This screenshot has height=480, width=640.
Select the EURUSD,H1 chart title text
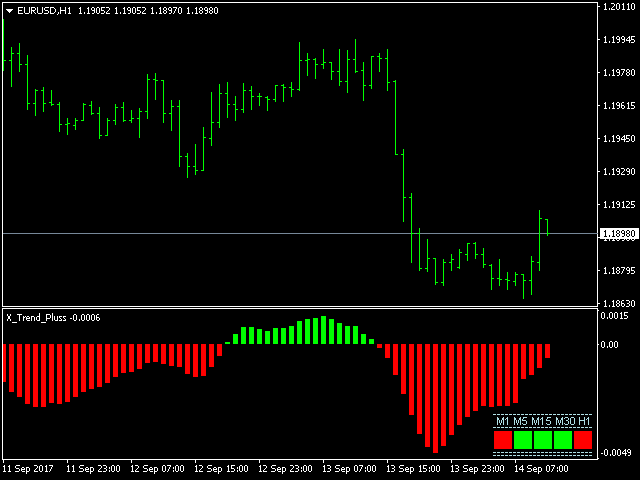point(44,11)
